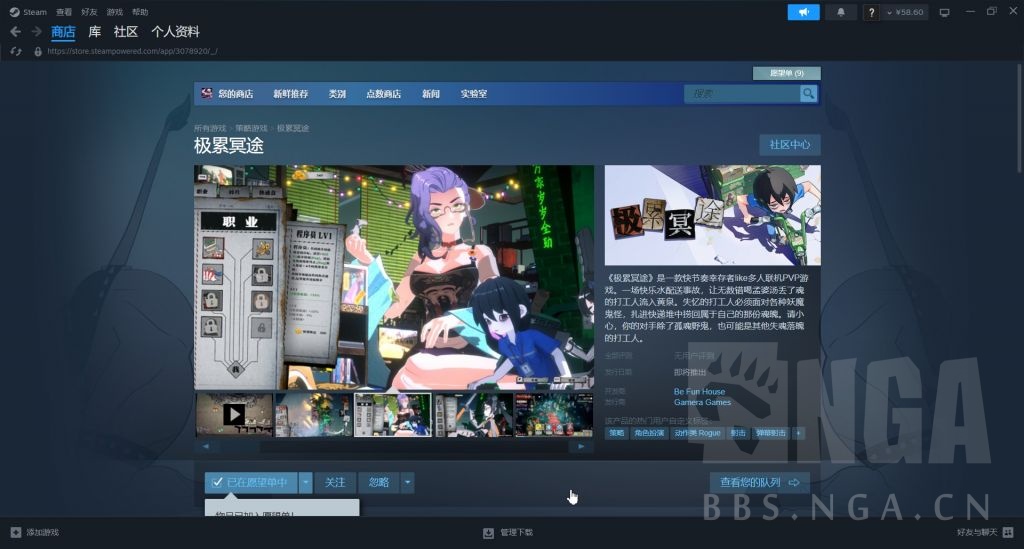1024x549 pixels.
Task: Select the fifth screenshot thumbnail
Action: (554, 415)
